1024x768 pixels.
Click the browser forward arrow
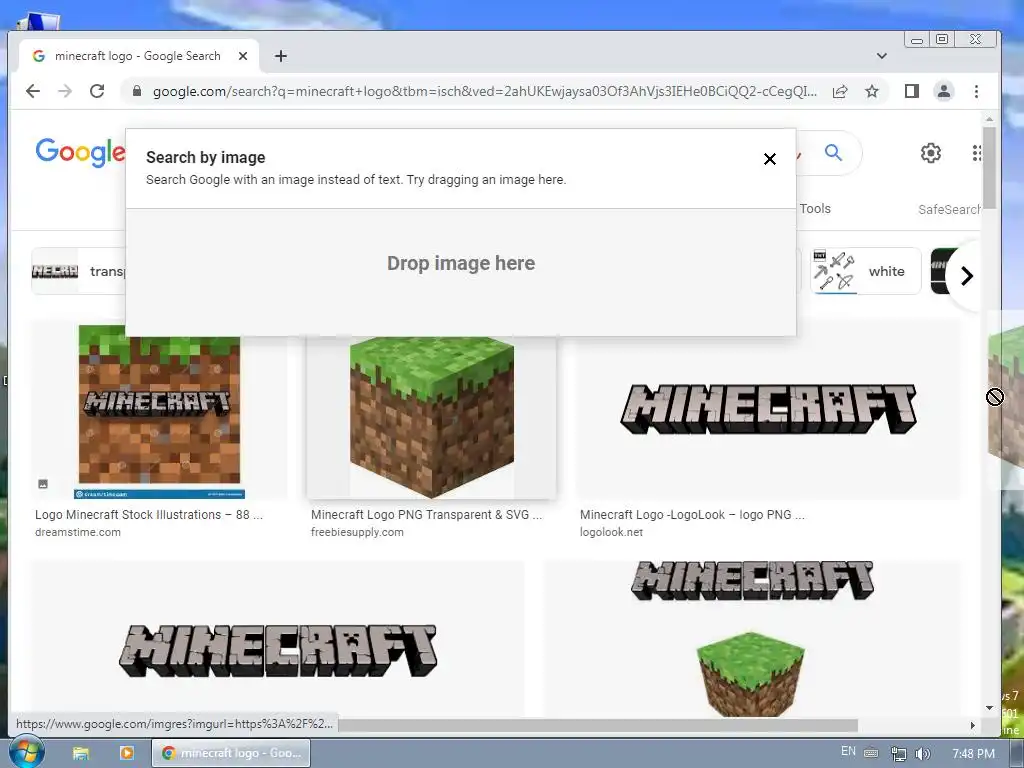(65, 91)
